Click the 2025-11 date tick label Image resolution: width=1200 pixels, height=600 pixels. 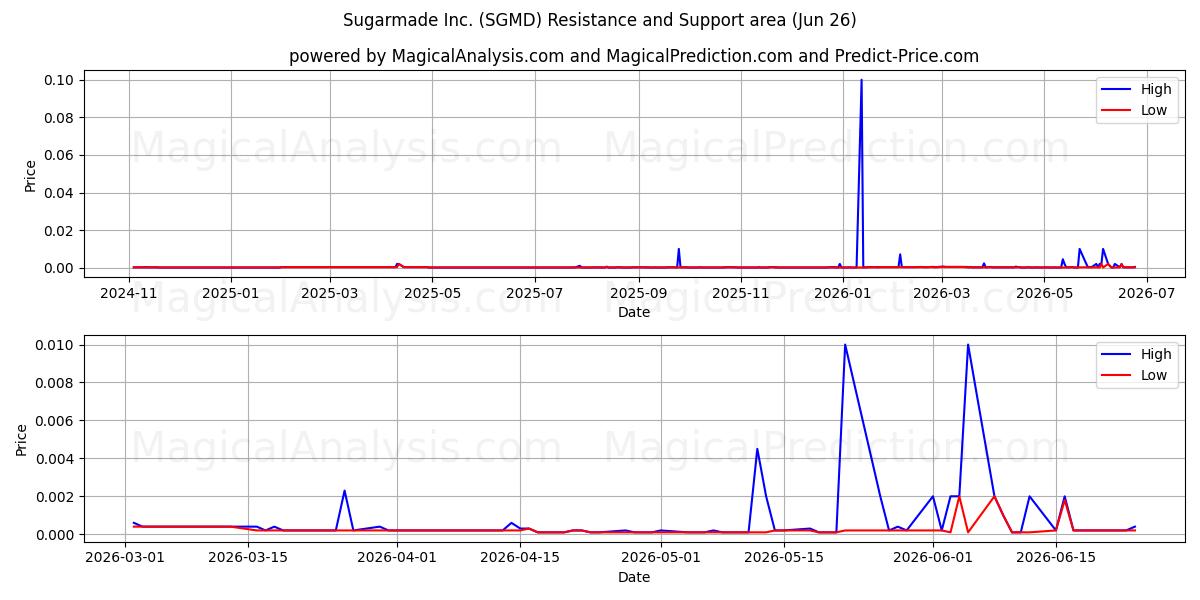(x=739, y=293)
